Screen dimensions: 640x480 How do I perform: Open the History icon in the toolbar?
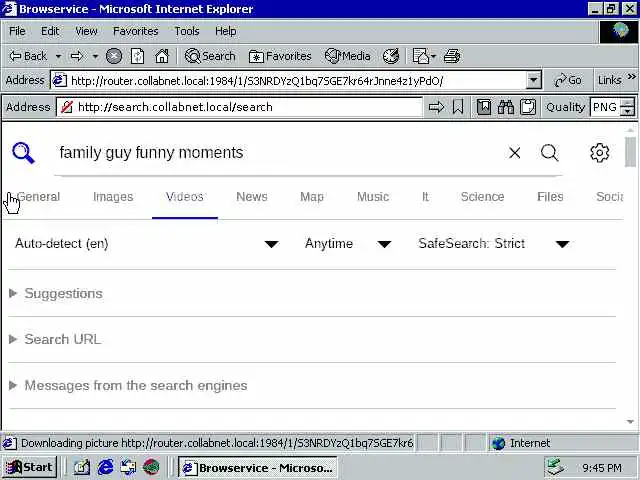391,56
